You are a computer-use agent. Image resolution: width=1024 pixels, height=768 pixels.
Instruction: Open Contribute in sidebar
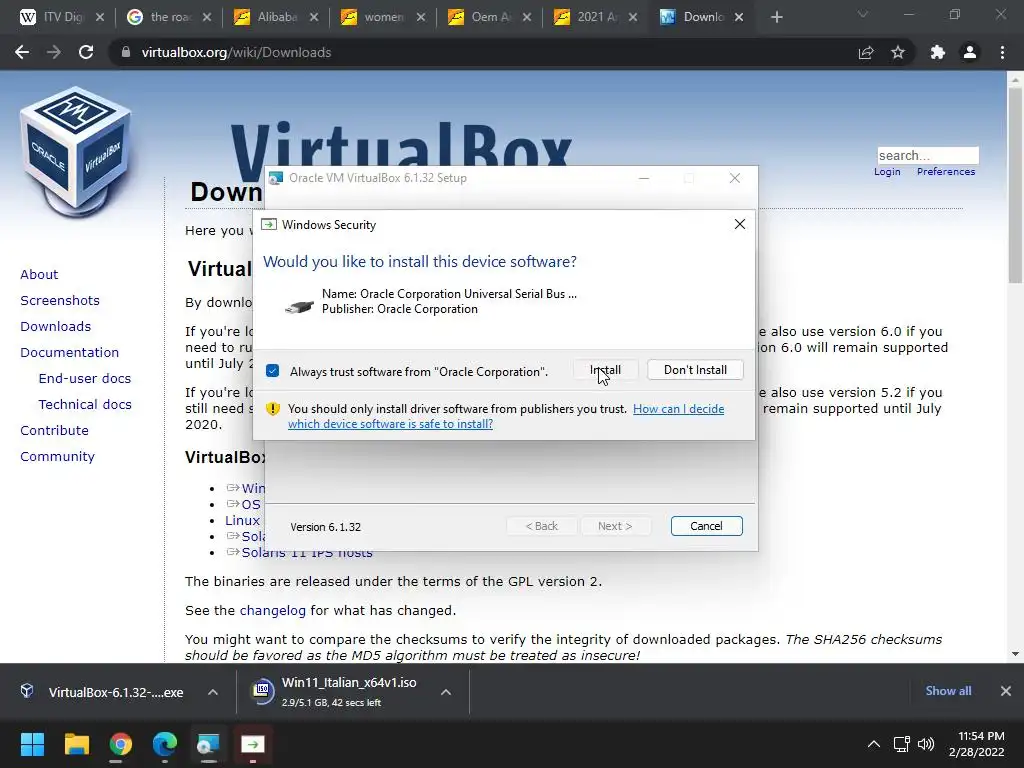(54, 430)
